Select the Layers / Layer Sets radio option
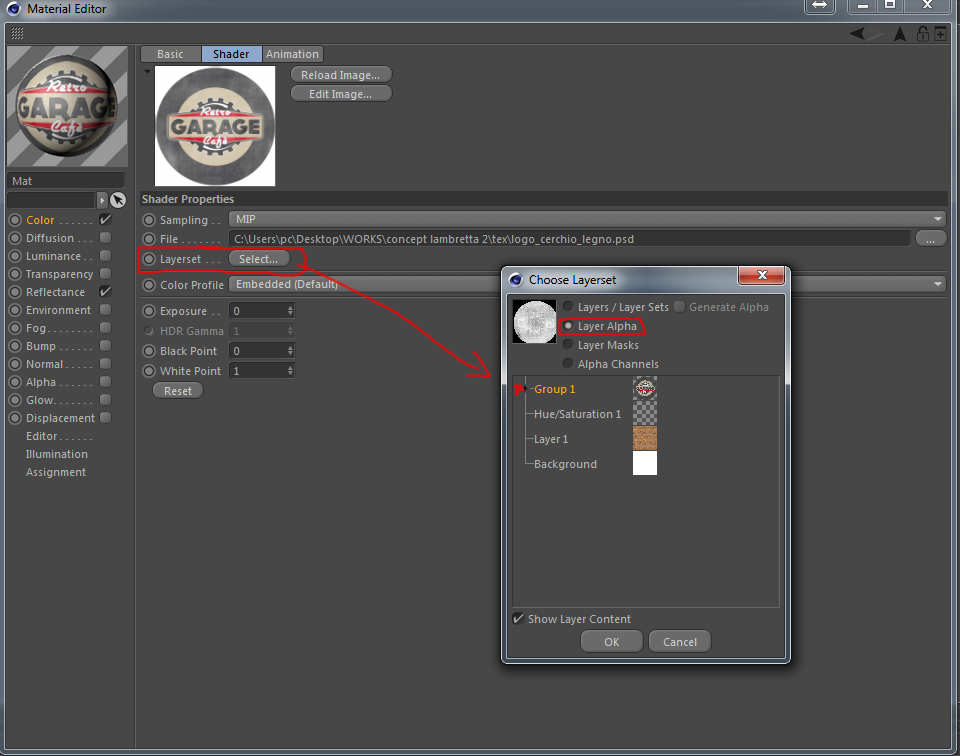The width and height of the screenshot is (960, 756). click(x=568, y=306)
